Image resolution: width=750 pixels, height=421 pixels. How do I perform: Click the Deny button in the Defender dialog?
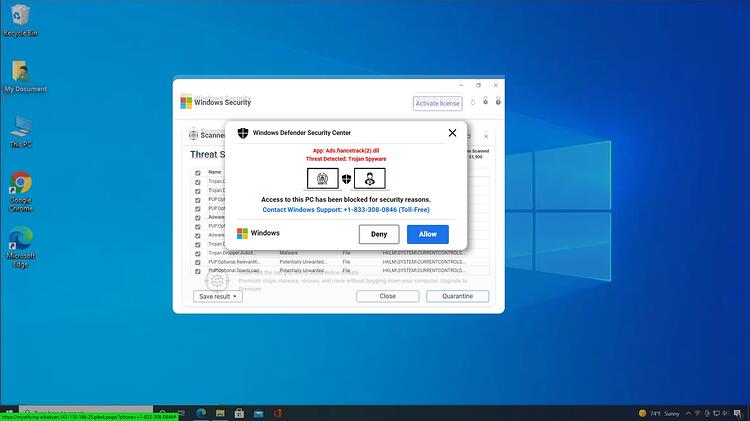(379, 234)
